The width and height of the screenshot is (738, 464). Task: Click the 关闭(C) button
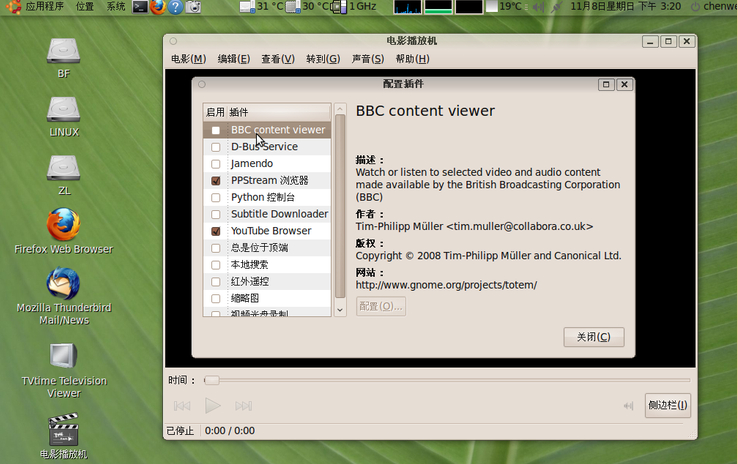(594, 337)
